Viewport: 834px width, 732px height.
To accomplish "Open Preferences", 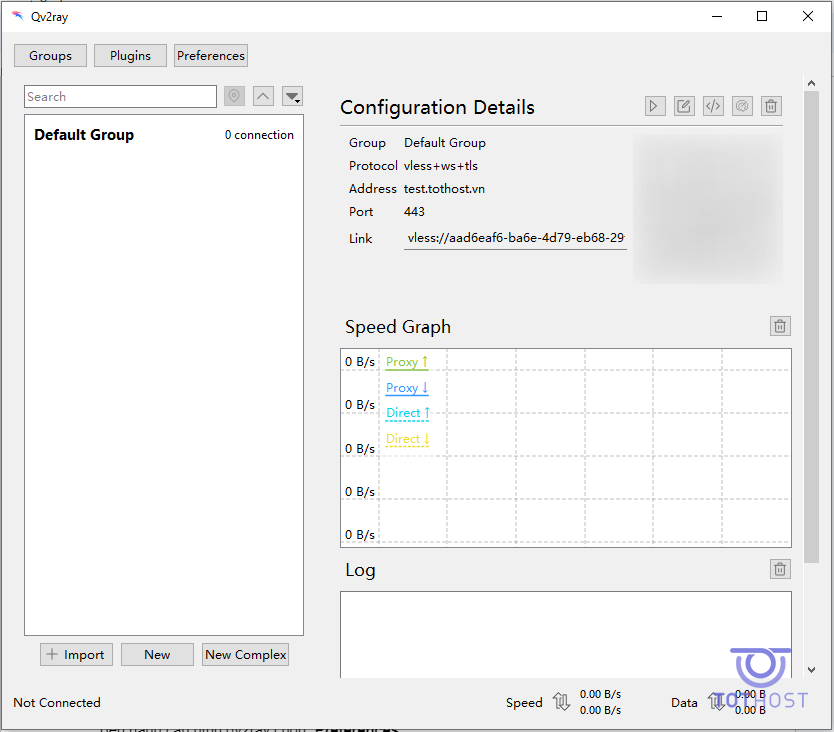I will click(x=211, y=56).
